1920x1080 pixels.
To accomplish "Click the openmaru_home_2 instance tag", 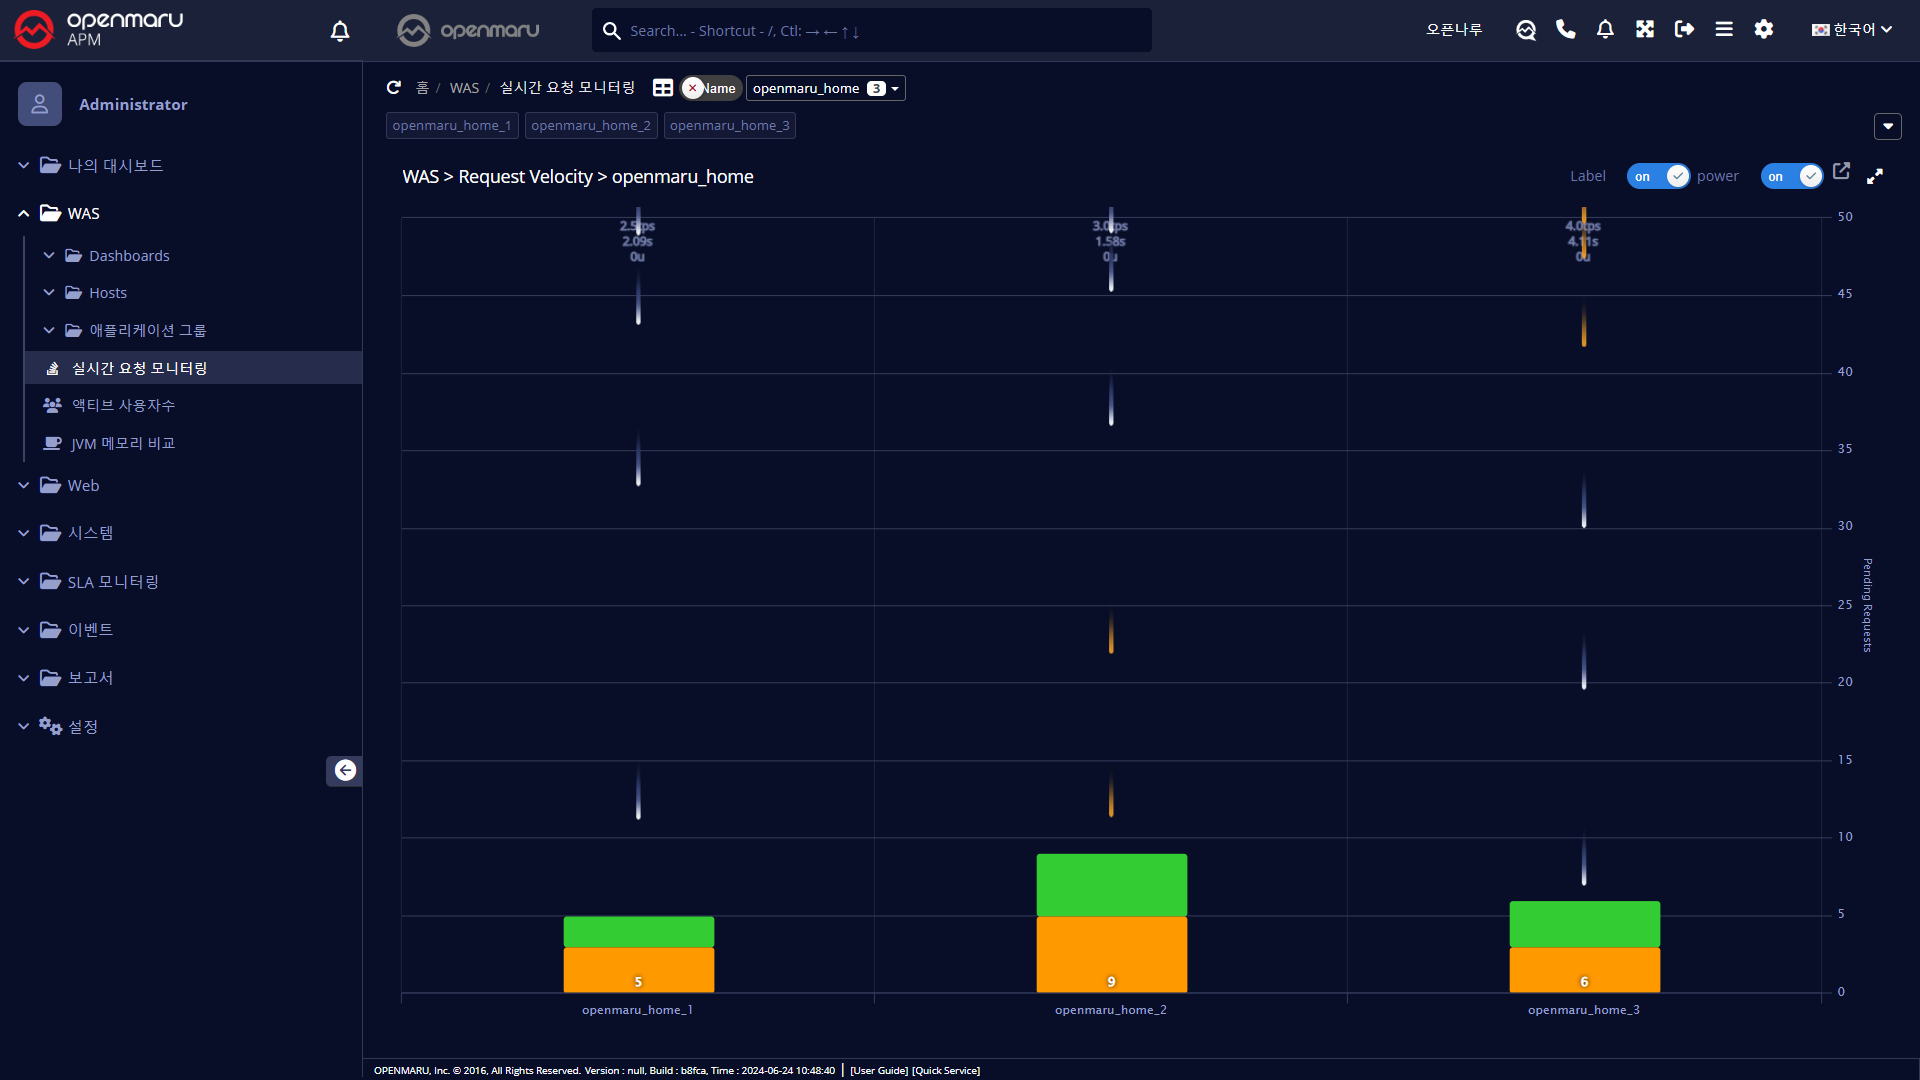I will [591, 125].
